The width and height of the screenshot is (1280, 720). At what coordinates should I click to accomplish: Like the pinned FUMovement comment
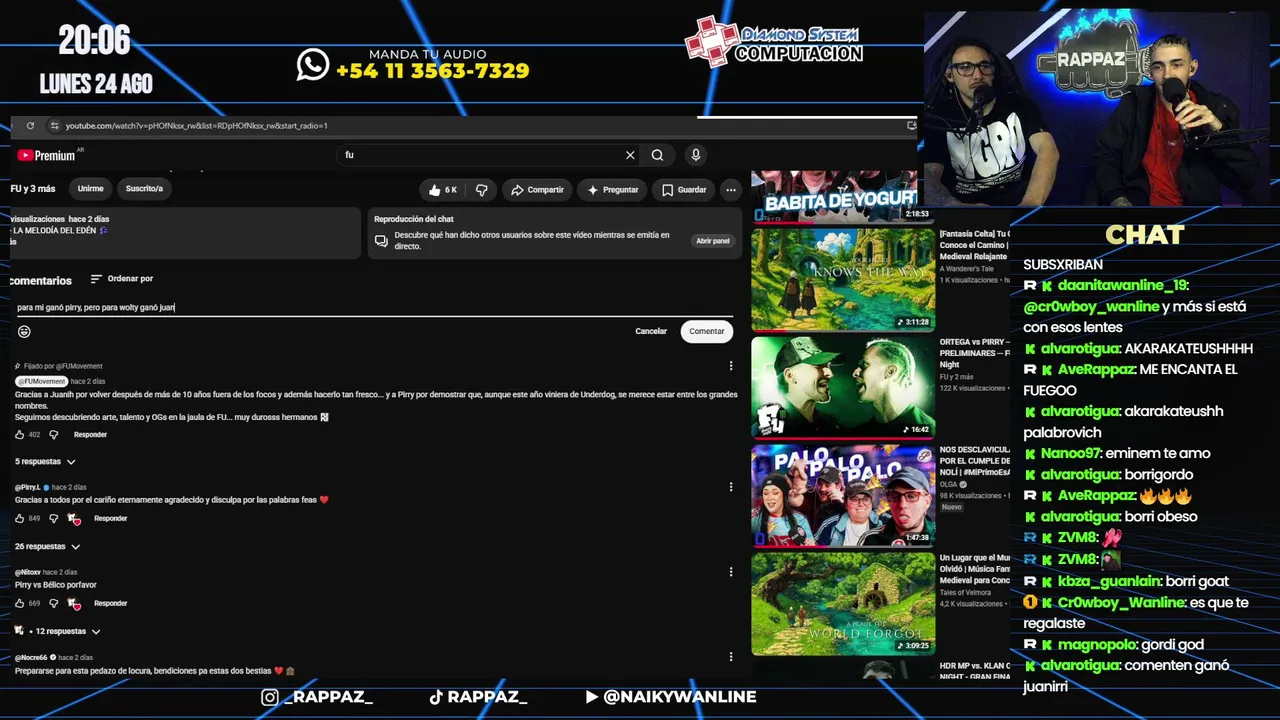pos(20,435)
